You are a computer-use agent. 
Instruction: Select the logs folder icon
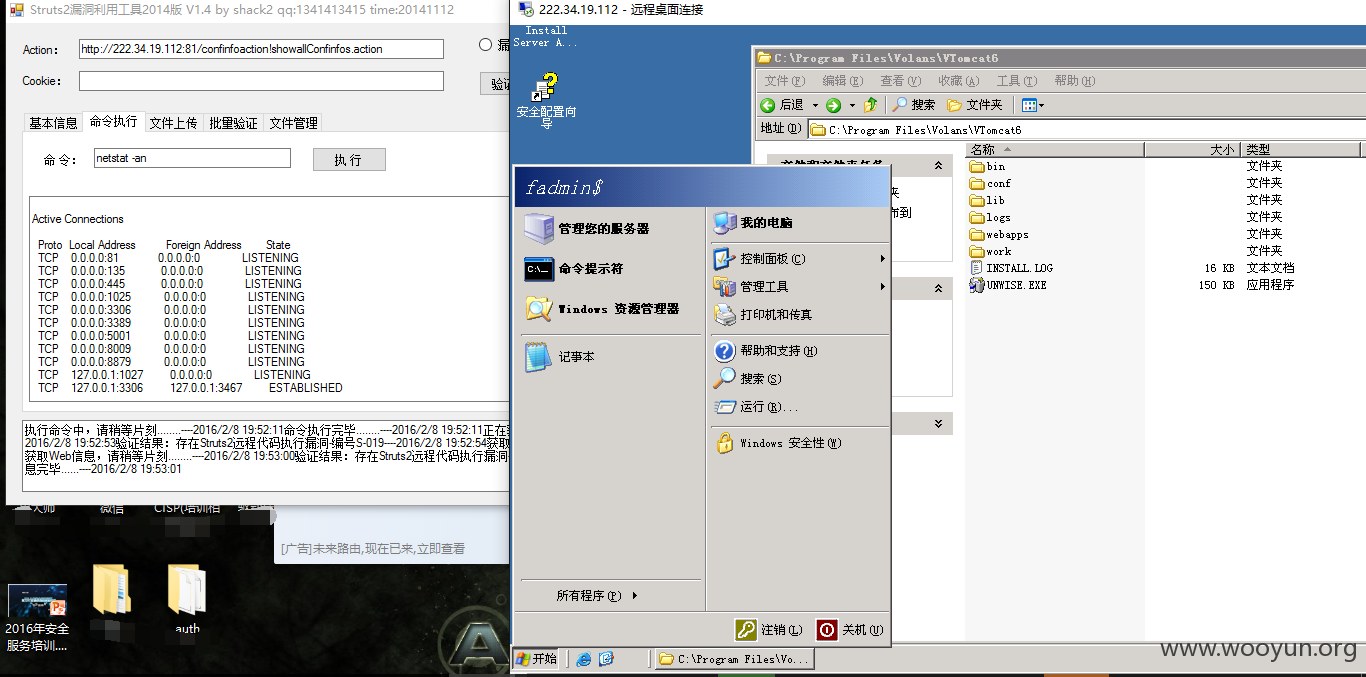click(x=977, y=217)
